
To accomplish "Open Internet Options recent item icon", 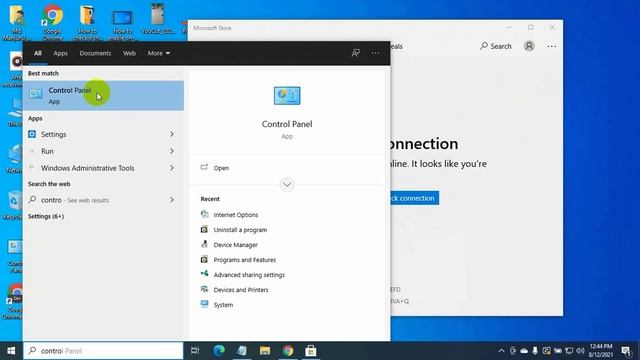I will (204, 214).
